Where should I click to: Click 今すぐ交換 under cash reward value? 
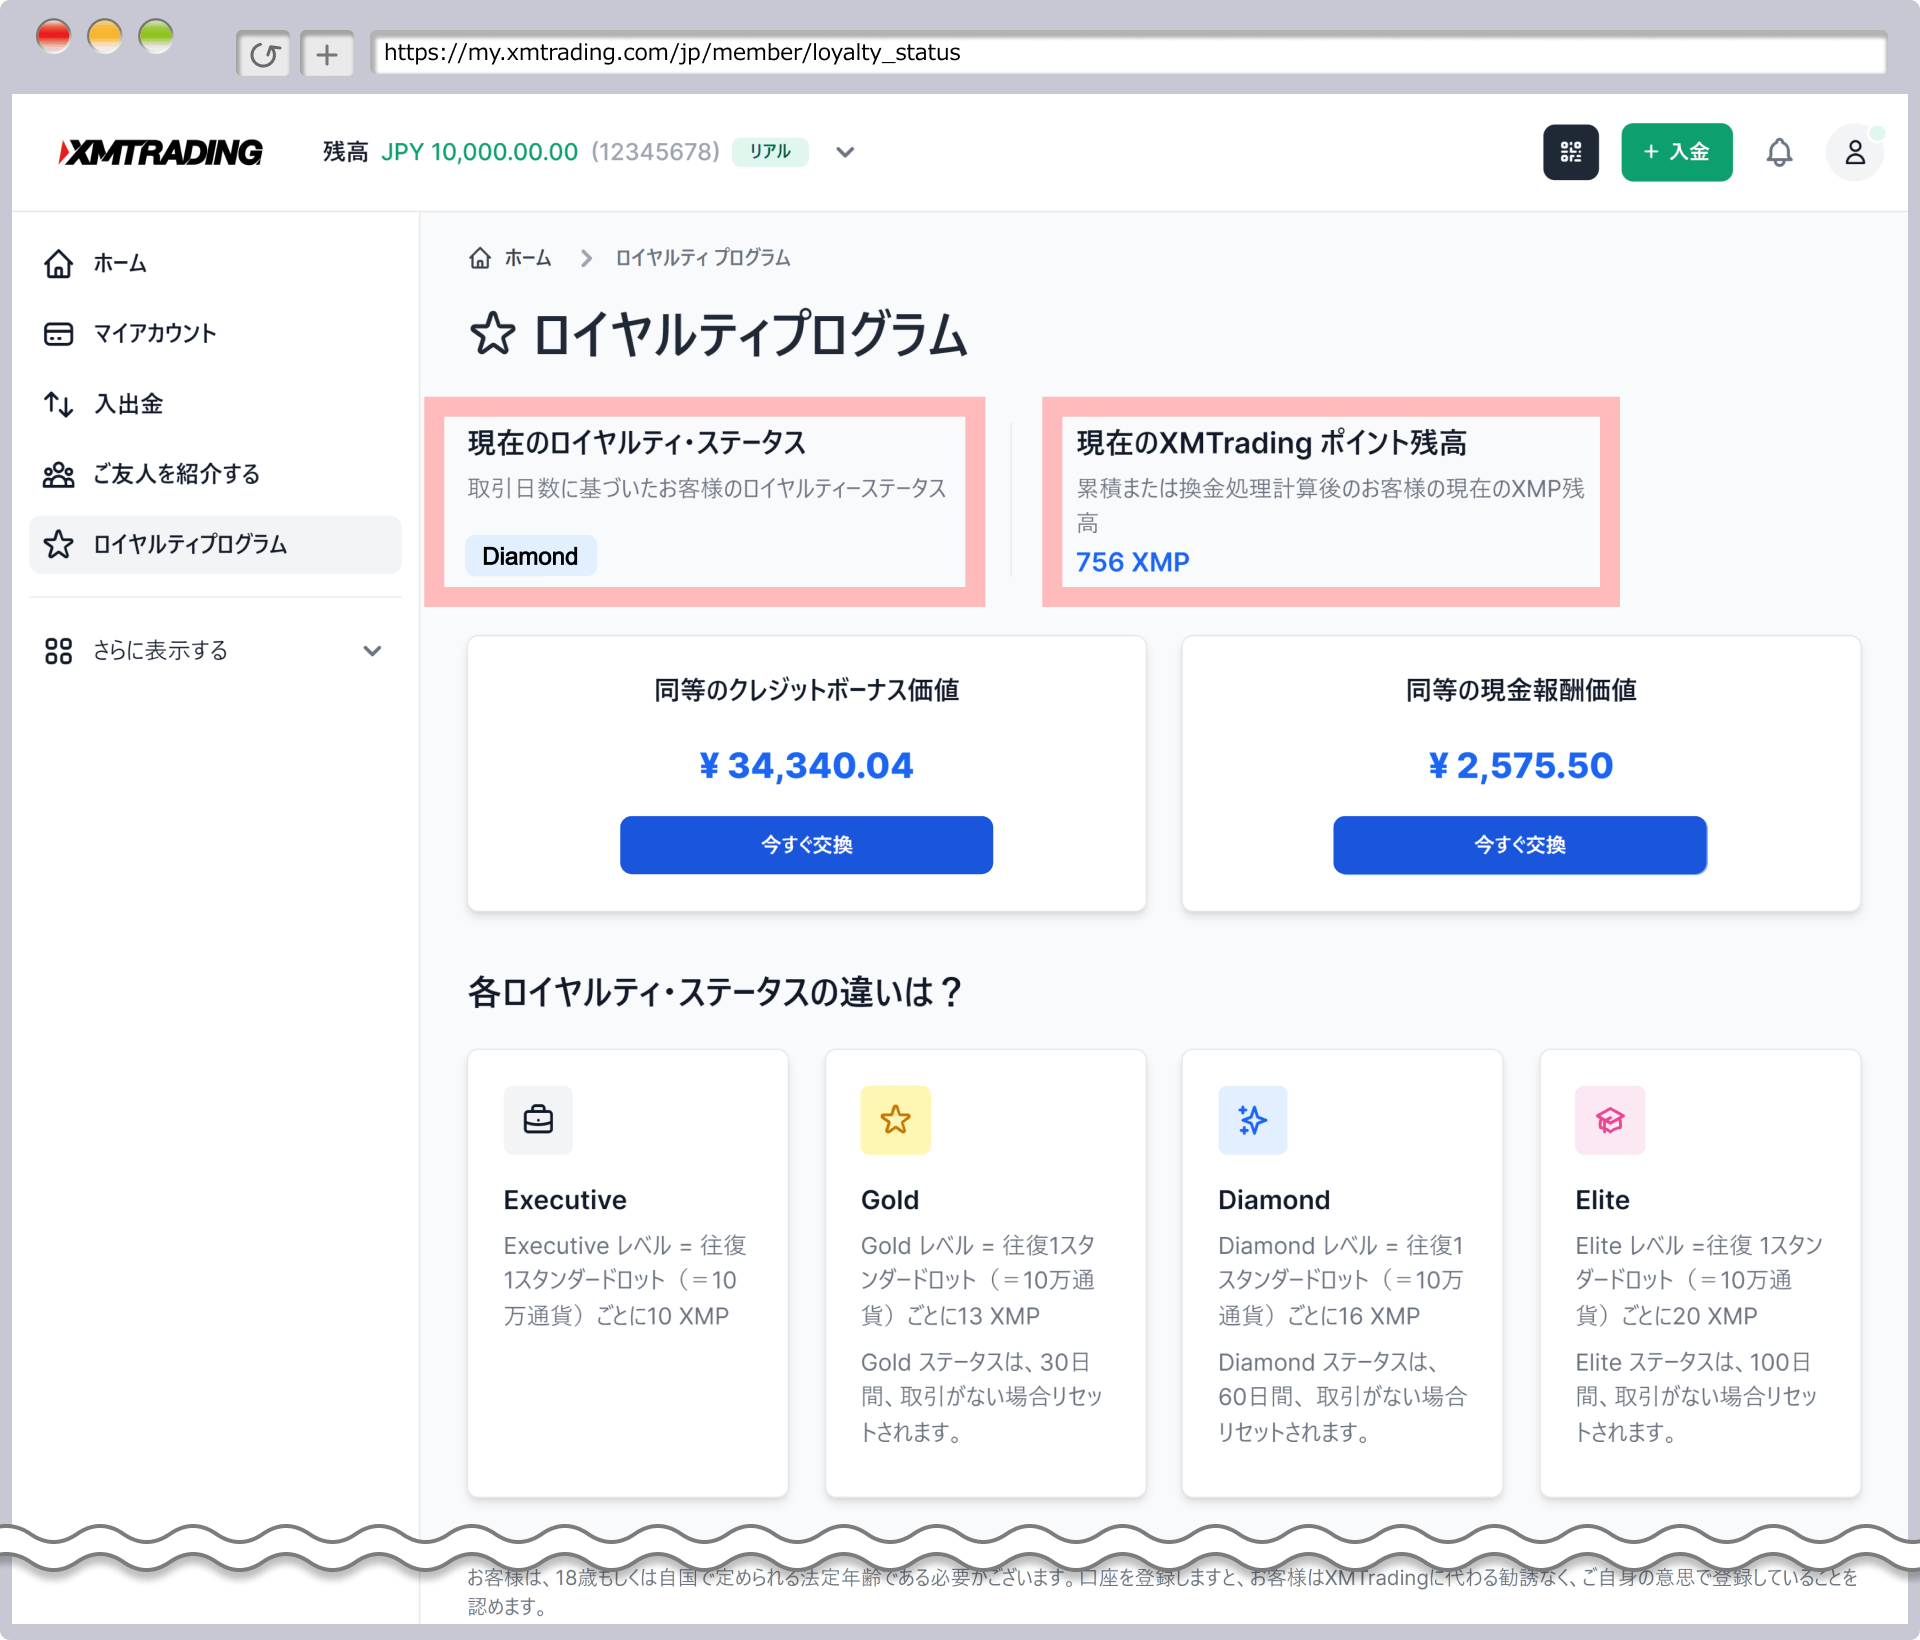tap(1520, 845)
